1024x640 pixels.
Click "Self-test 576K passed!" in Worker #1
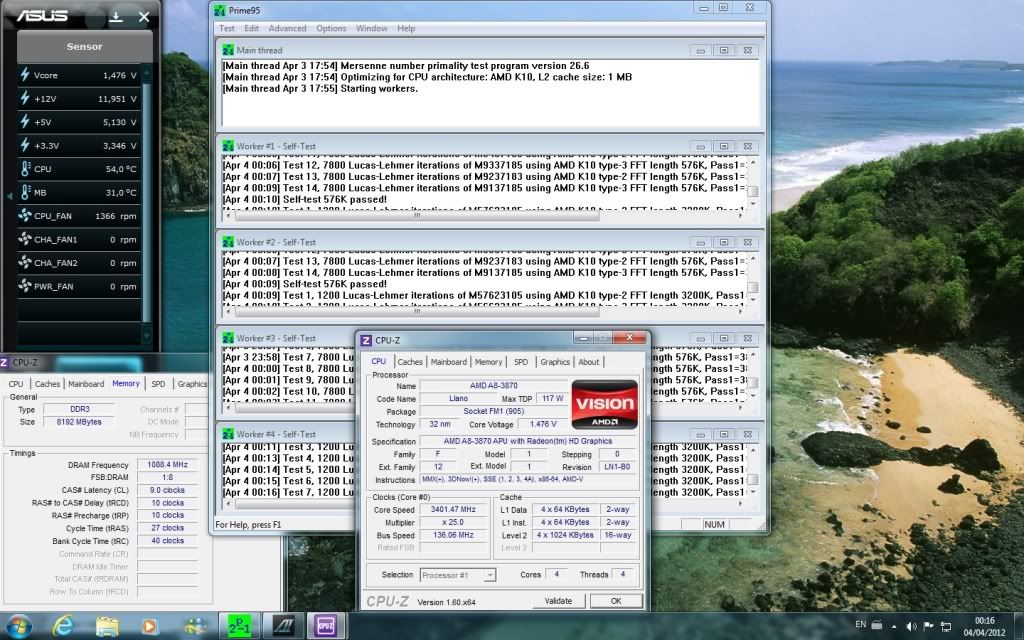(334, 199)
